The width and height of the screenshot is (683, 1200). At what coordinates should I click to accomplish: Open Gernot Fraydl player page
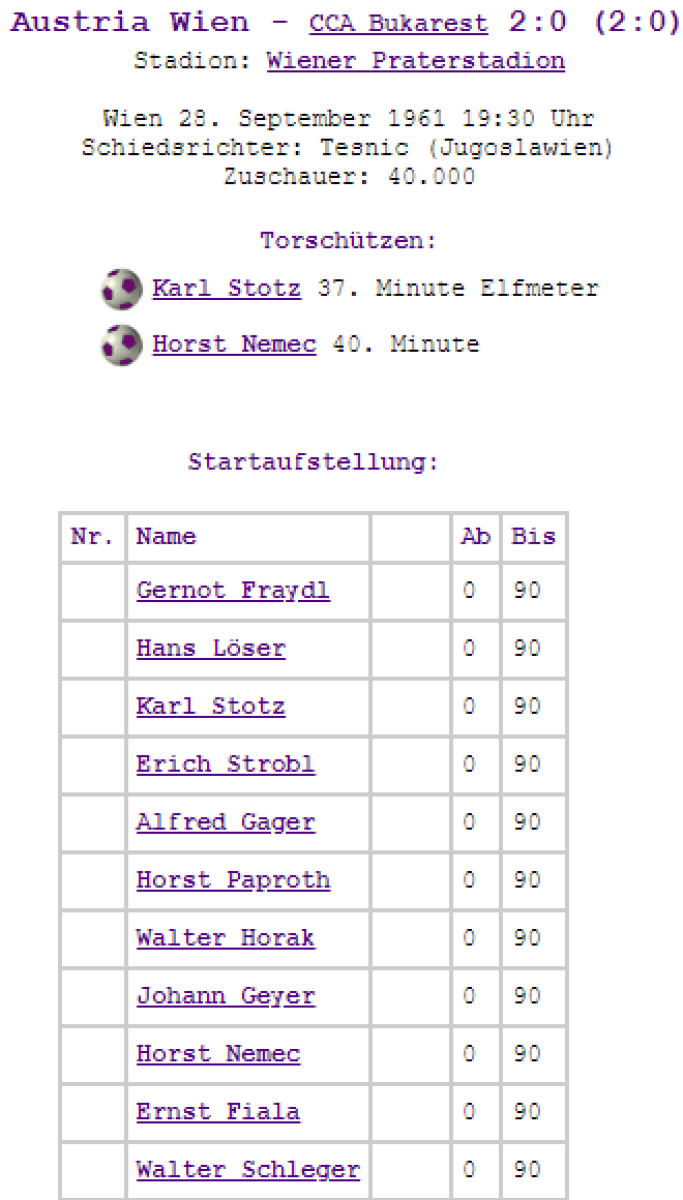(233, 591)
